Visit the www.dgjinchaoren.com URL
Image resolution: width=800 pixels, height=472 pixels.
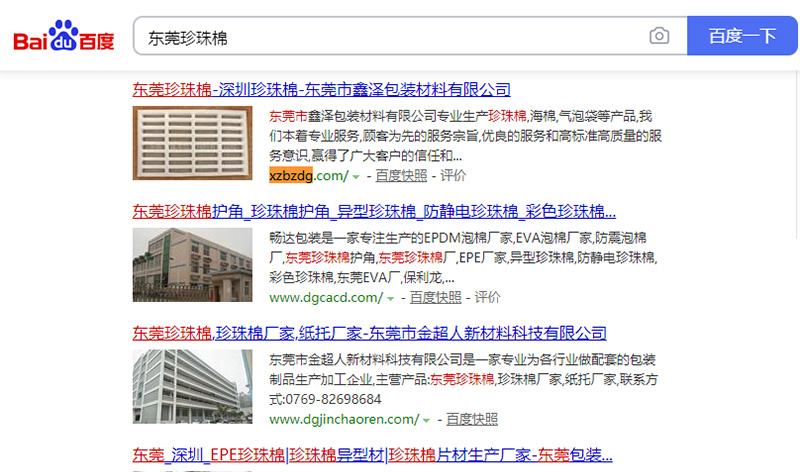tap(344, 419)
